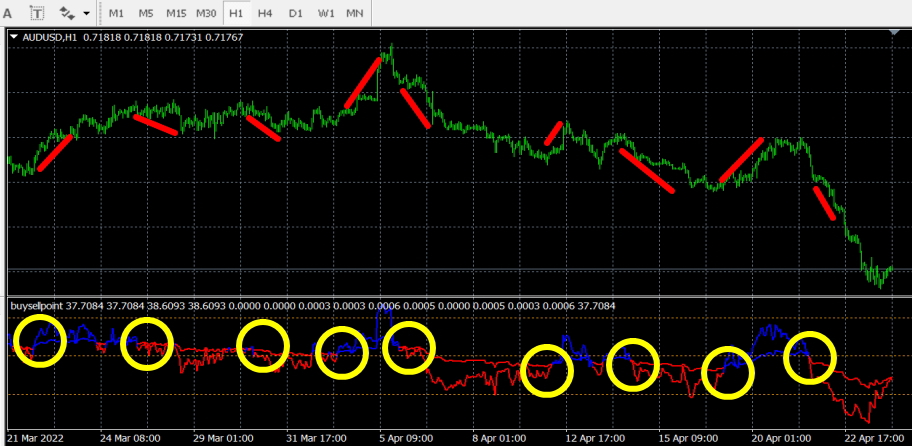Choose the W1 weekly timeframe
This screenshot has height=446, width=912.
[326, 14]
